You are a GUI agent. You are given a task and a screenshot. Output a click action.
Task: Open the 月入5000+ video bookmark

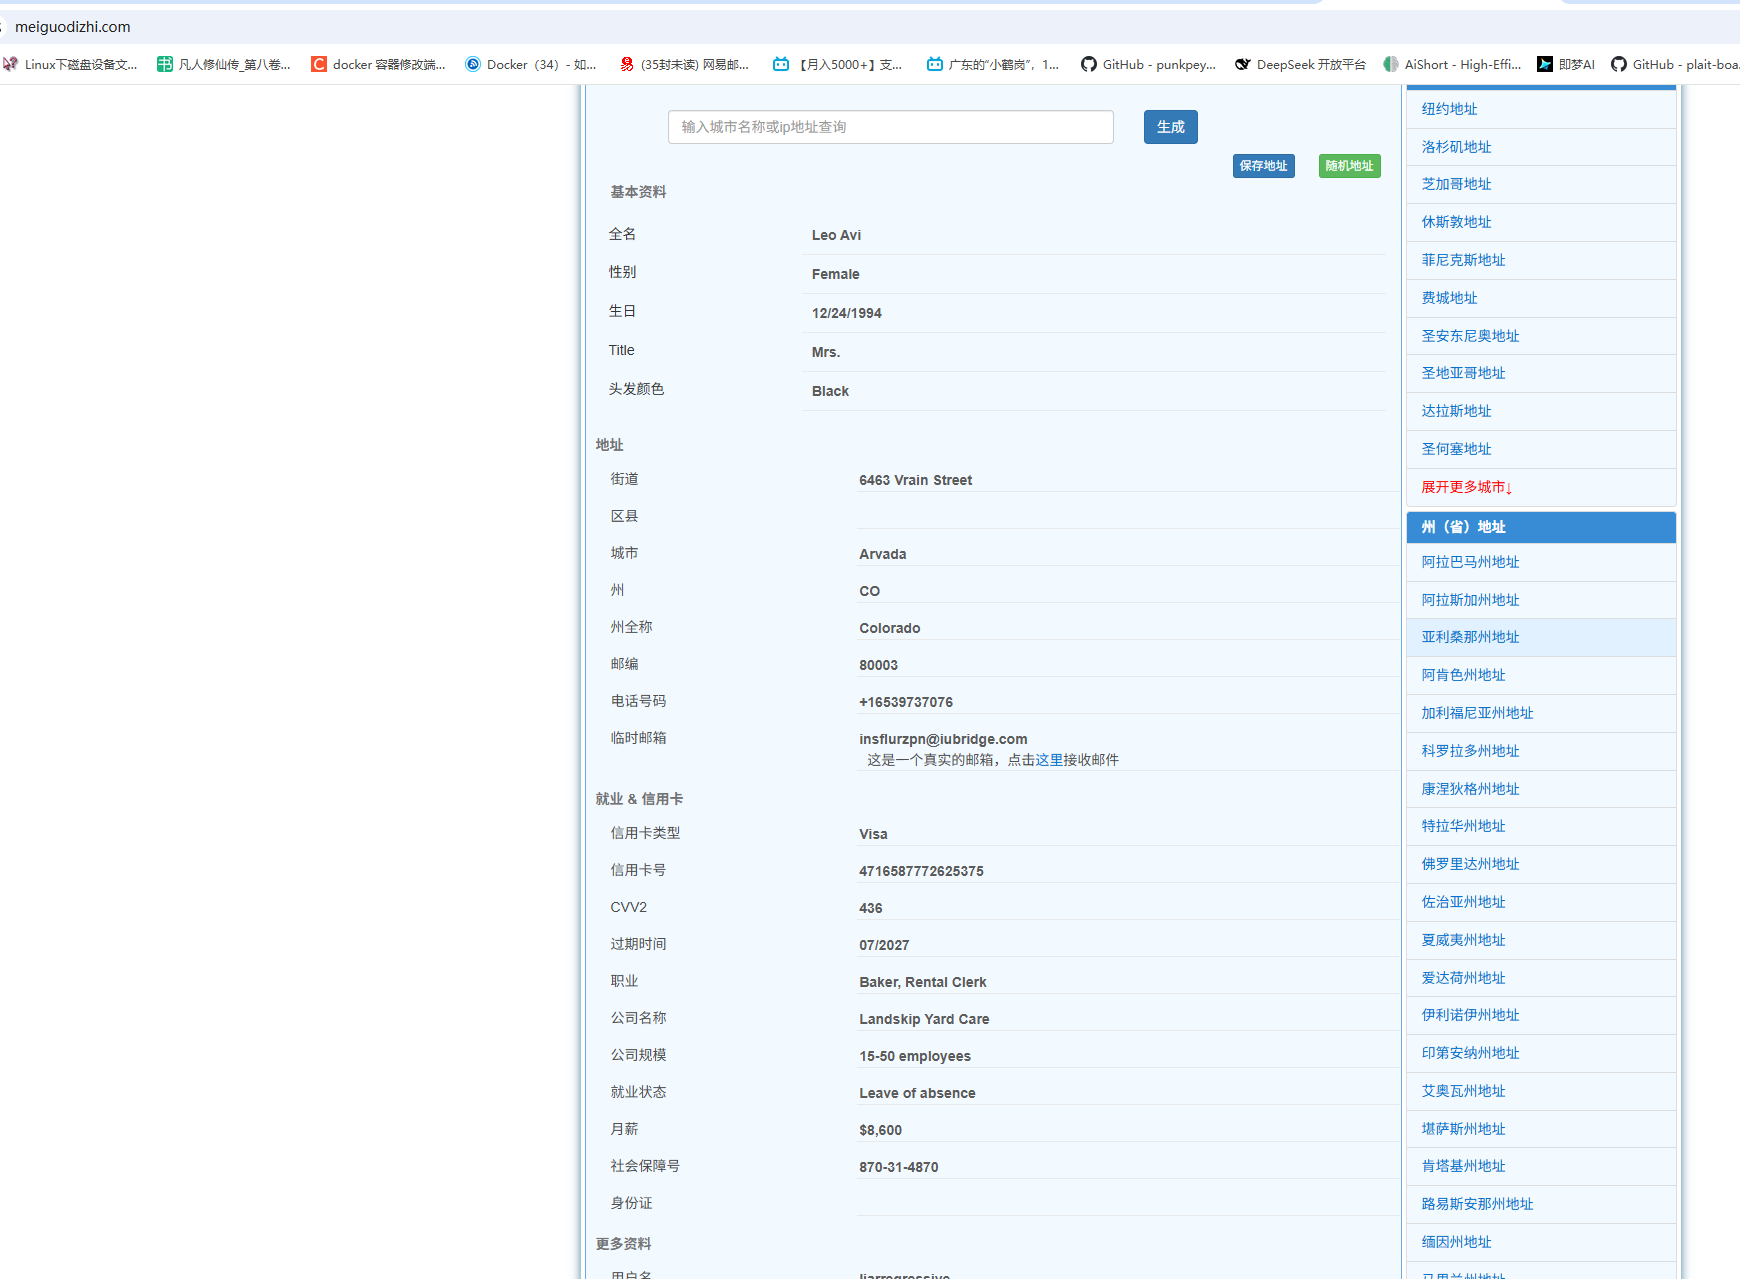pos(838,64)
